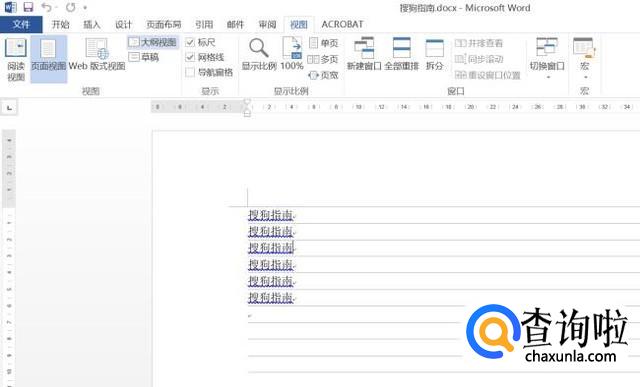Screen dimensions: 640x387
Task: Click Arrange All (全部重排) icon
Action: pos(402,54)
